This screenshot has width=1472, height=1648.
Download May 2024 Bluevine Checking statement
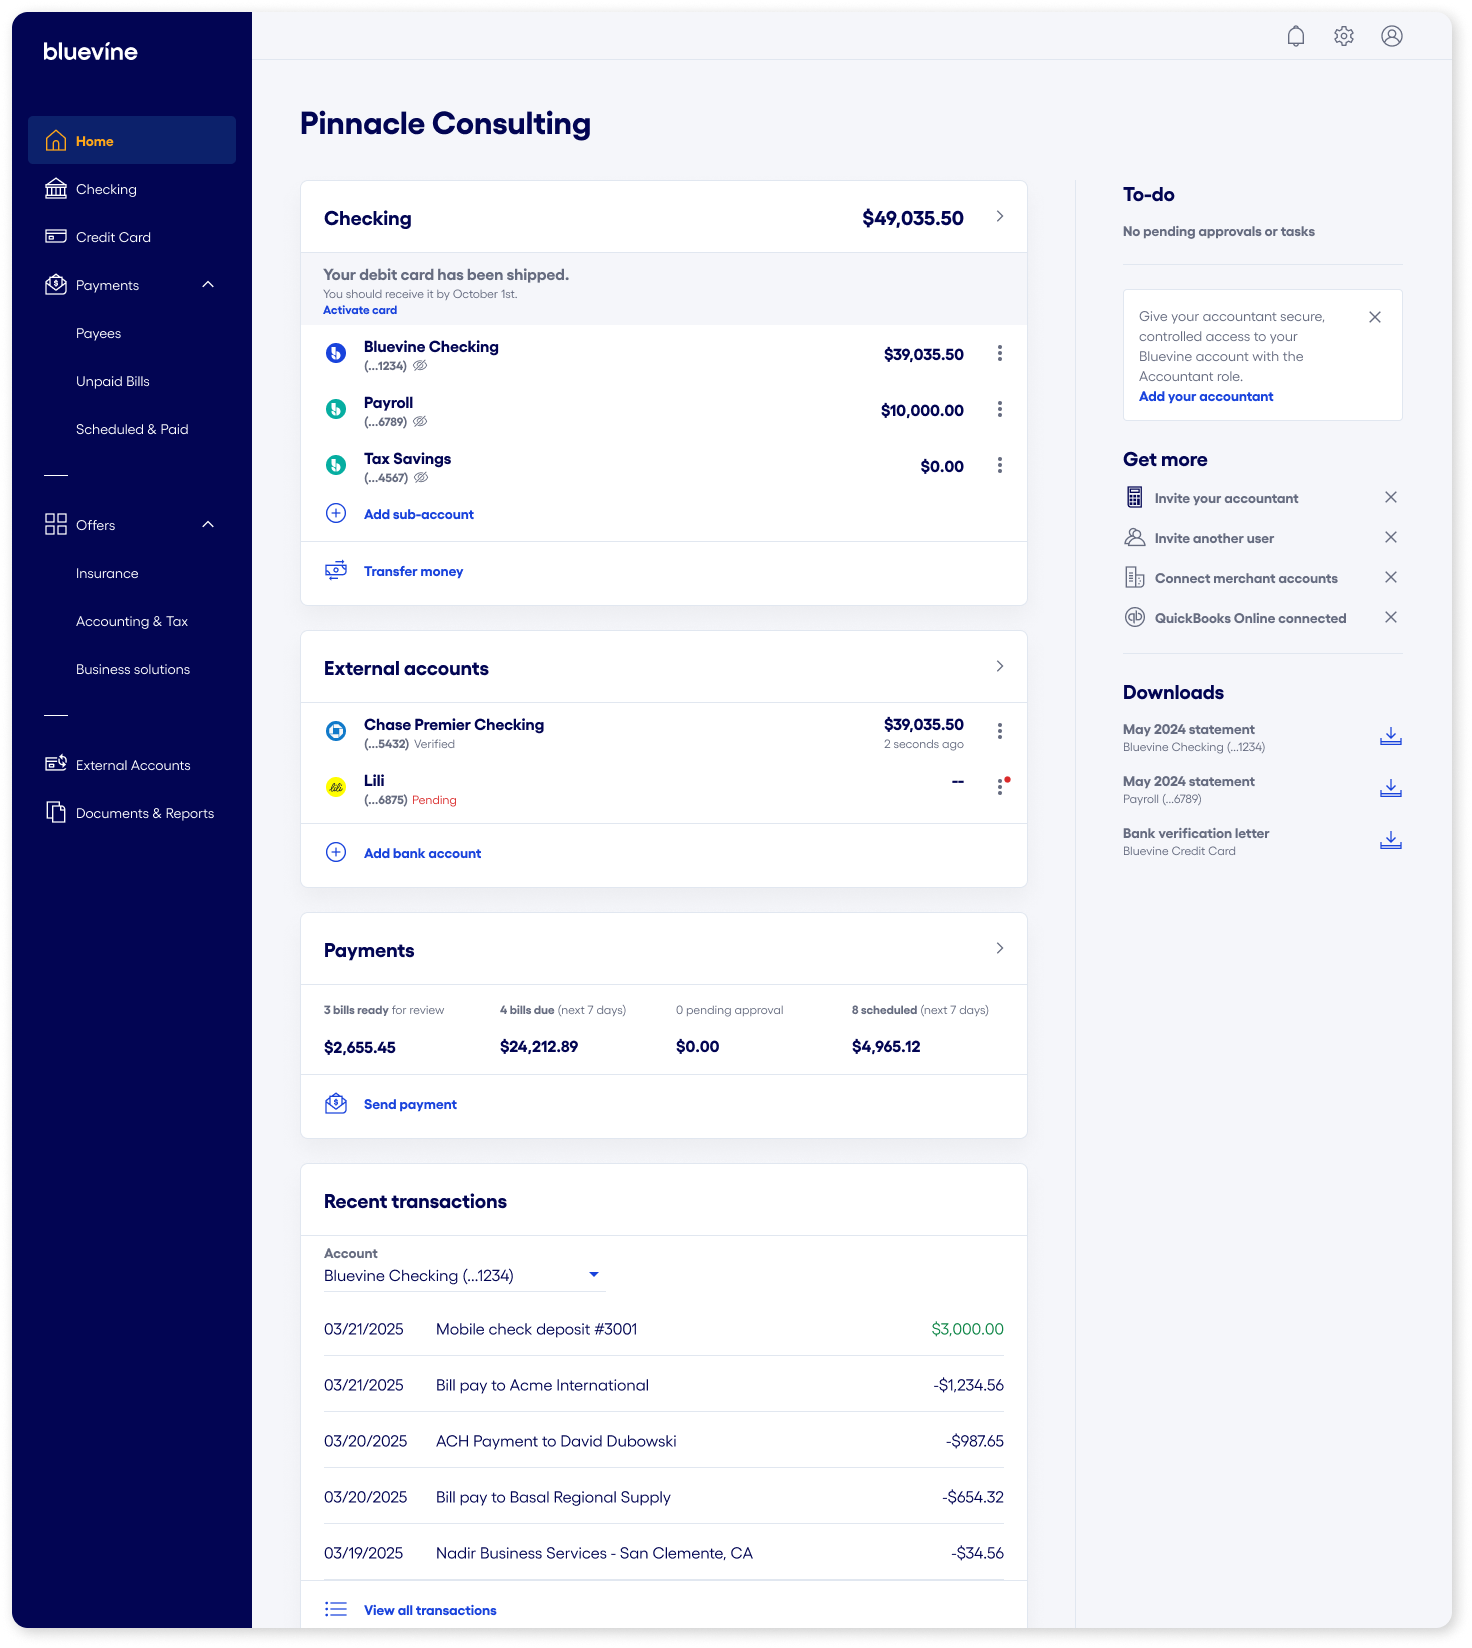[x=1390, y=737]
